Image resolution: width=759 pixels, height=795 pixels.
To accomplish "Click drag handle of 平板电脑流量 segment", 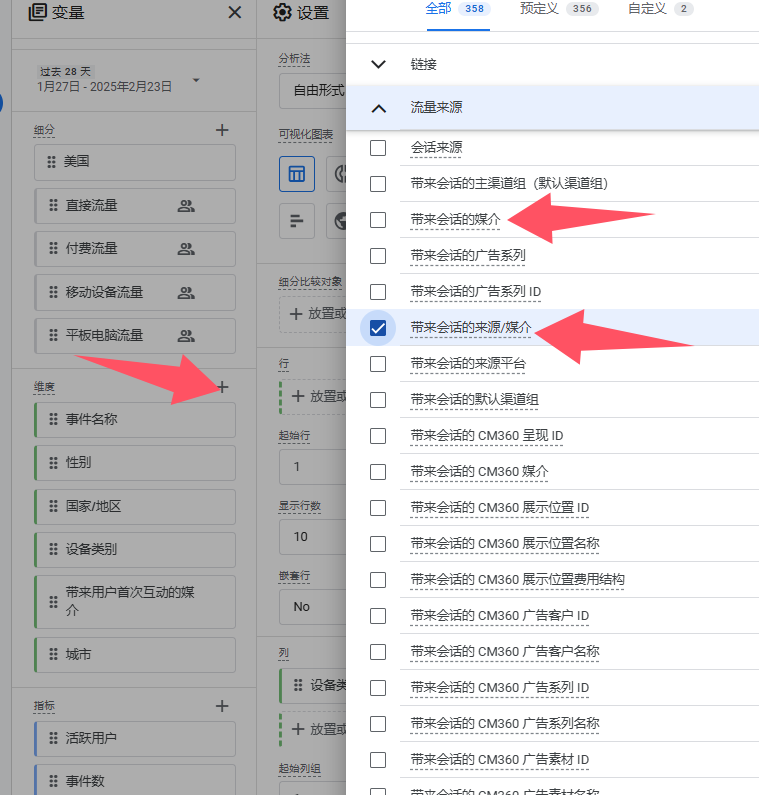I will coord(53,335).
